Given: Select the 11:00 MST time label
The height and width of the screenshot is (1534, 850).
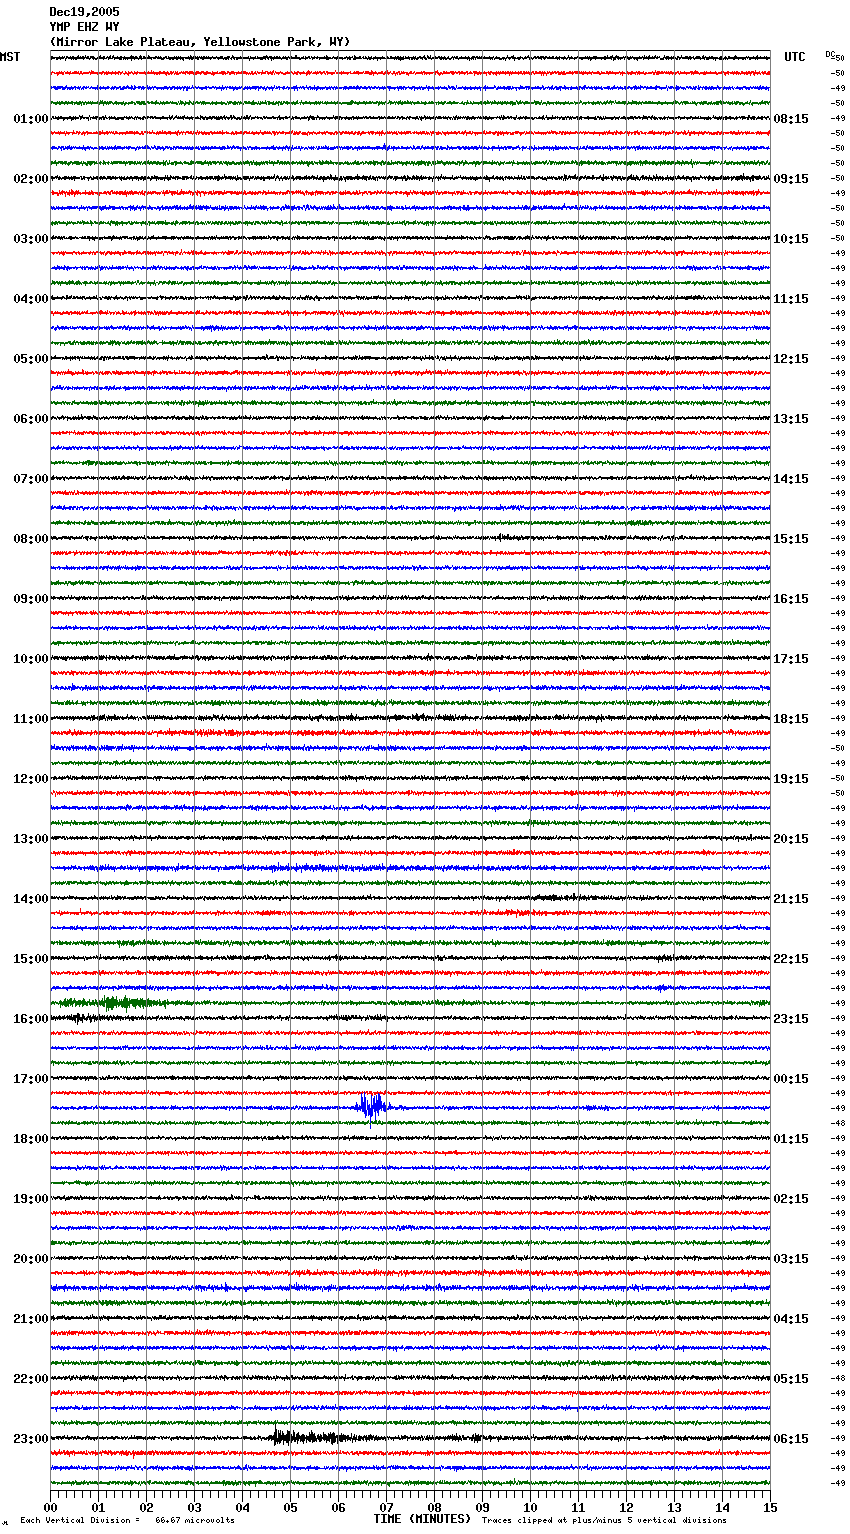Looking at the screenshot, I should click(x=31, y=719).
